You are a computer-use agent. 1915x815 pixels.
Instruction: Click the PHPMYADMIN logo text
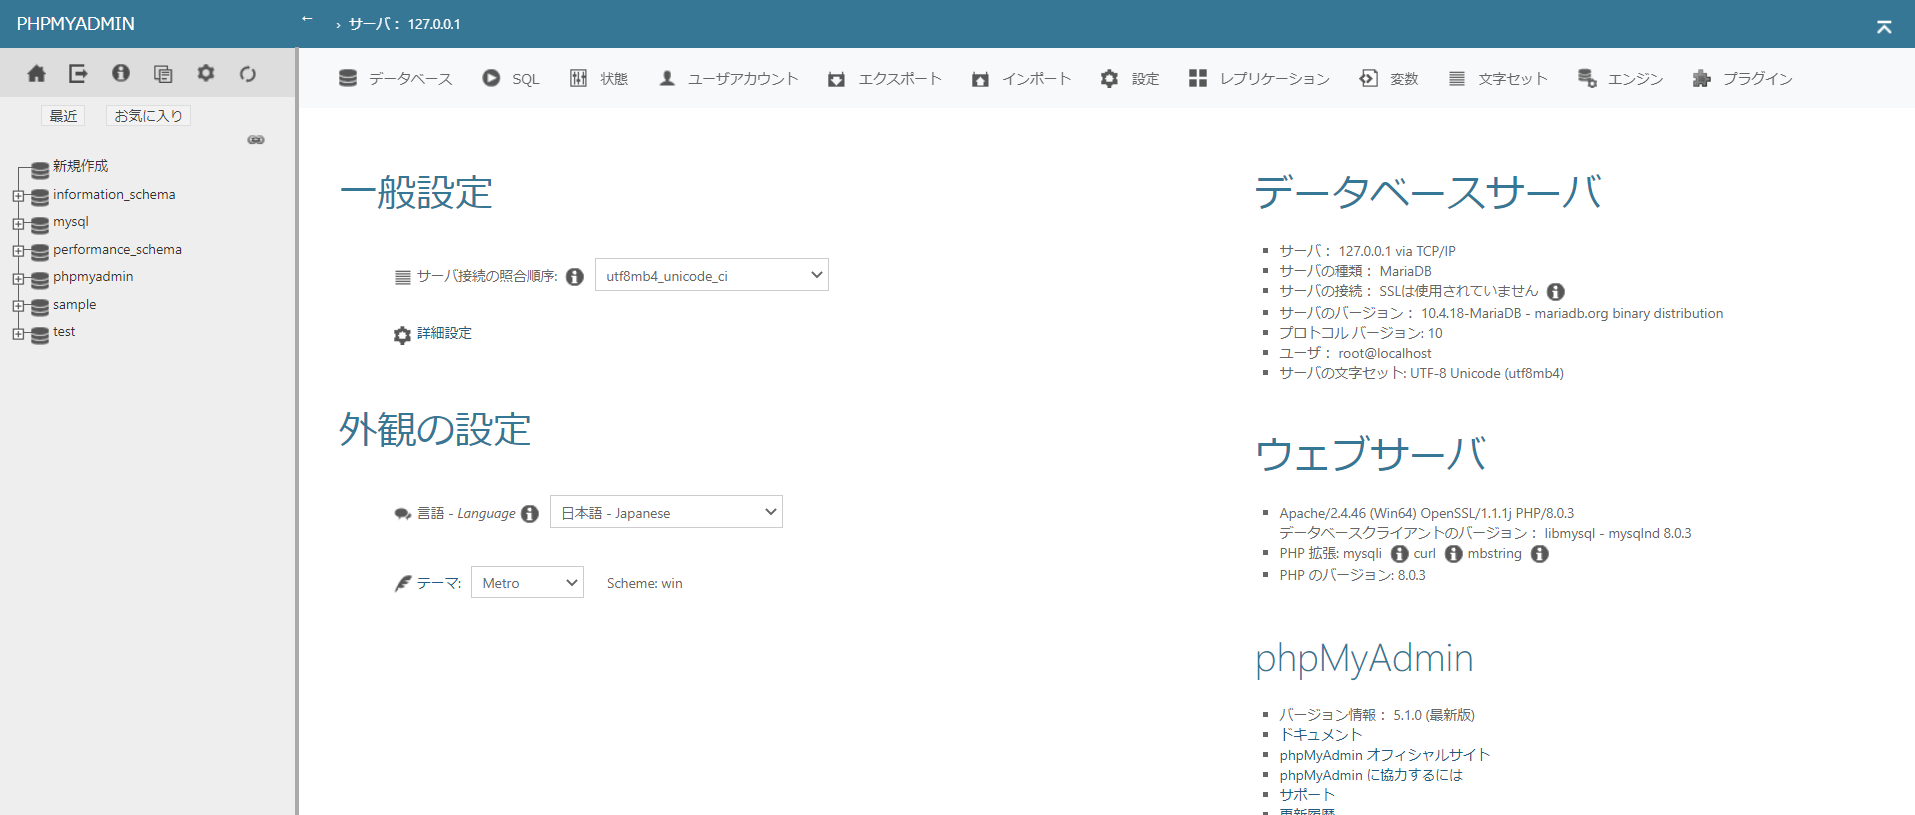pyautogui.click(x=76, y=24)
